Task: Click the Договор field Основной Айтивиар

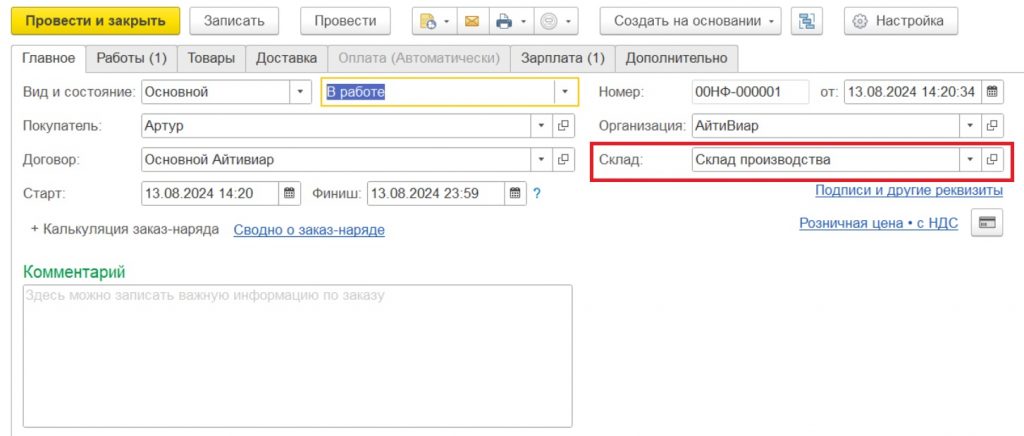Action: click(x=336, y=159)
